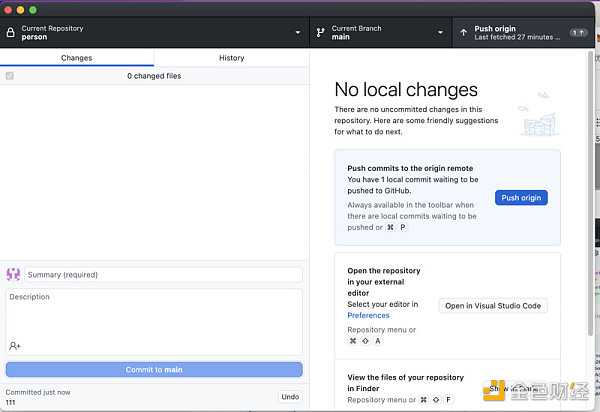
Task: Expand the Current Repository dropdown arrow
Action: point(297,33)
